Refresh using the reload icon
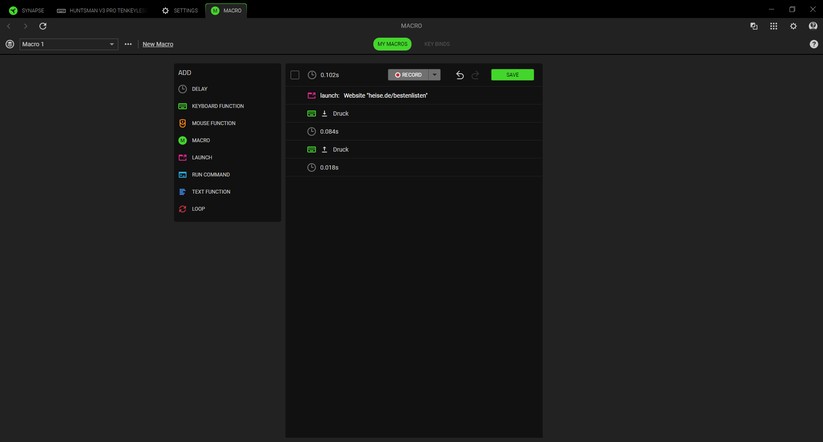Viewport: 823px width, 442px height. (43, 26)
